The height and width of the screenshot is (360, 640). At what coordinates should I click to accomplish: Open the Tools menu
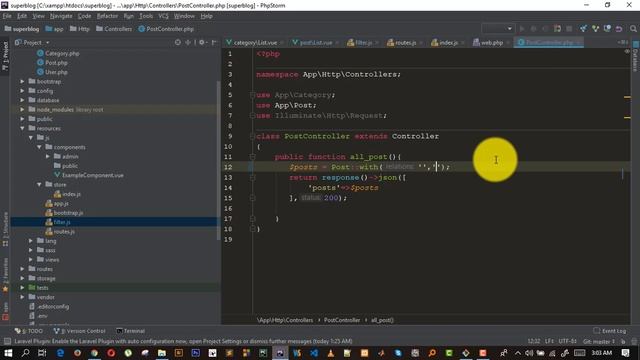click(x=146, y=16)
